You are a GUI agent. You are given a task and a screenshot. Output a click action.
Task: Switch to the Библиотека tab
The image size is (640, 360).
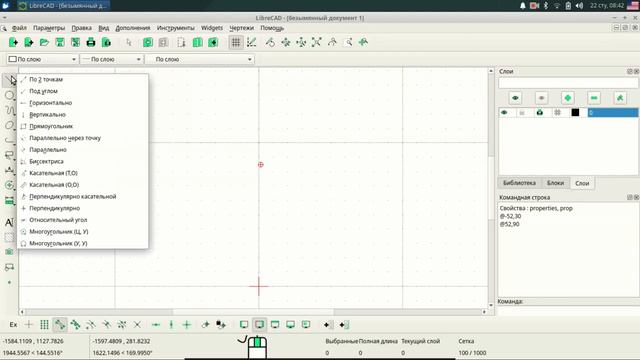[519, 183]
